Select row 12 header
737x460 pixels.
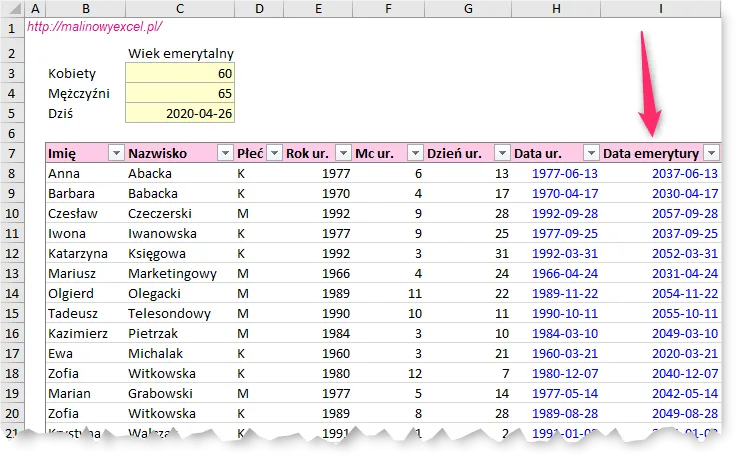pos(11,254)
